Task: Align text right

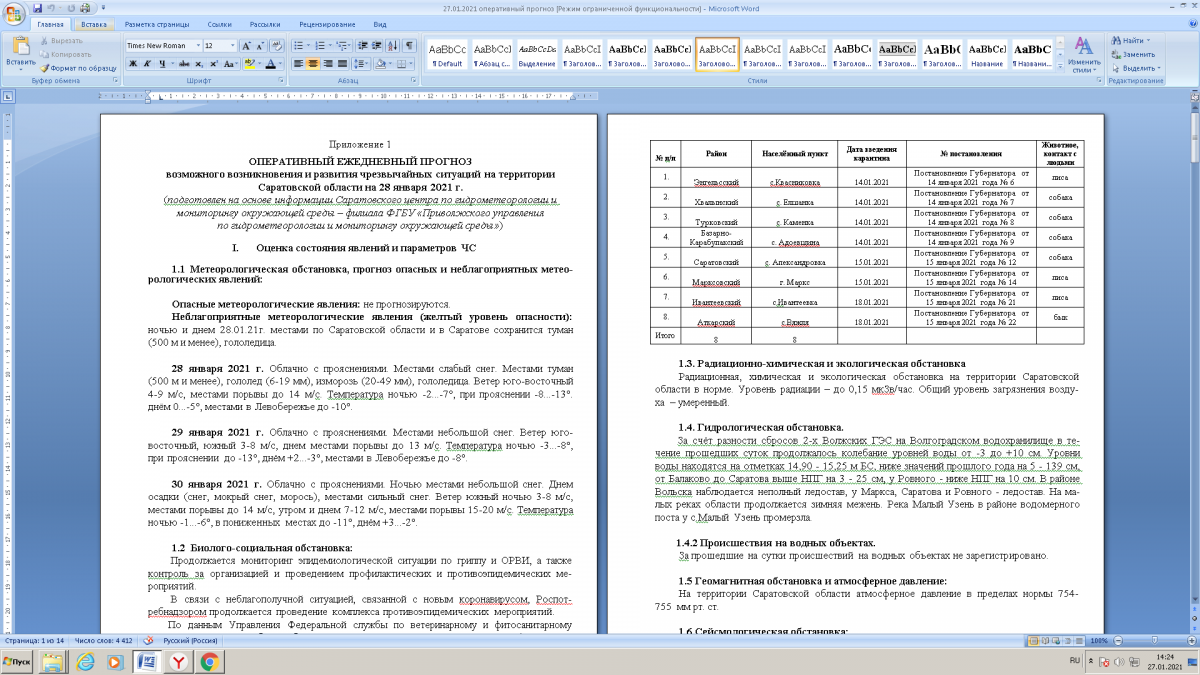Action: pos(327,63)
